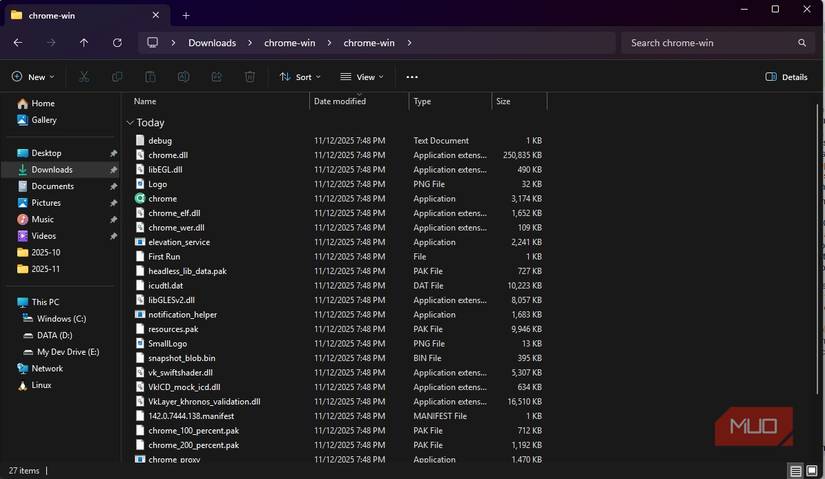This screenshot has height=479, width=825.
Task: Open the Sort dropdown menu
Action: click(x=299, y=77)
